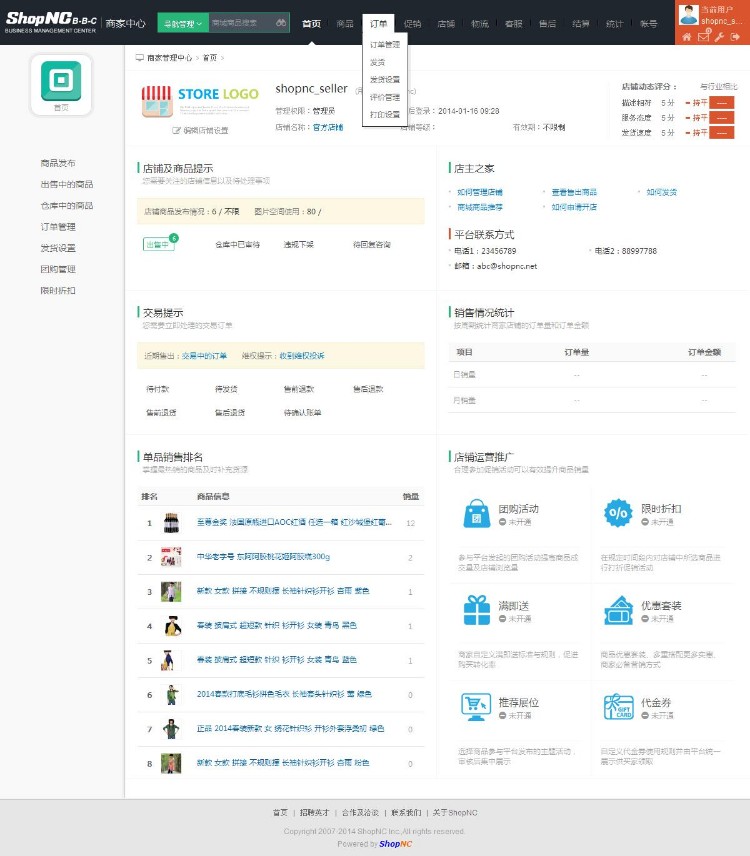The width and height of the screenshot is (750, 856).
Task: Click the 团购活动 shopping bag icon
Action: (477, 514)
